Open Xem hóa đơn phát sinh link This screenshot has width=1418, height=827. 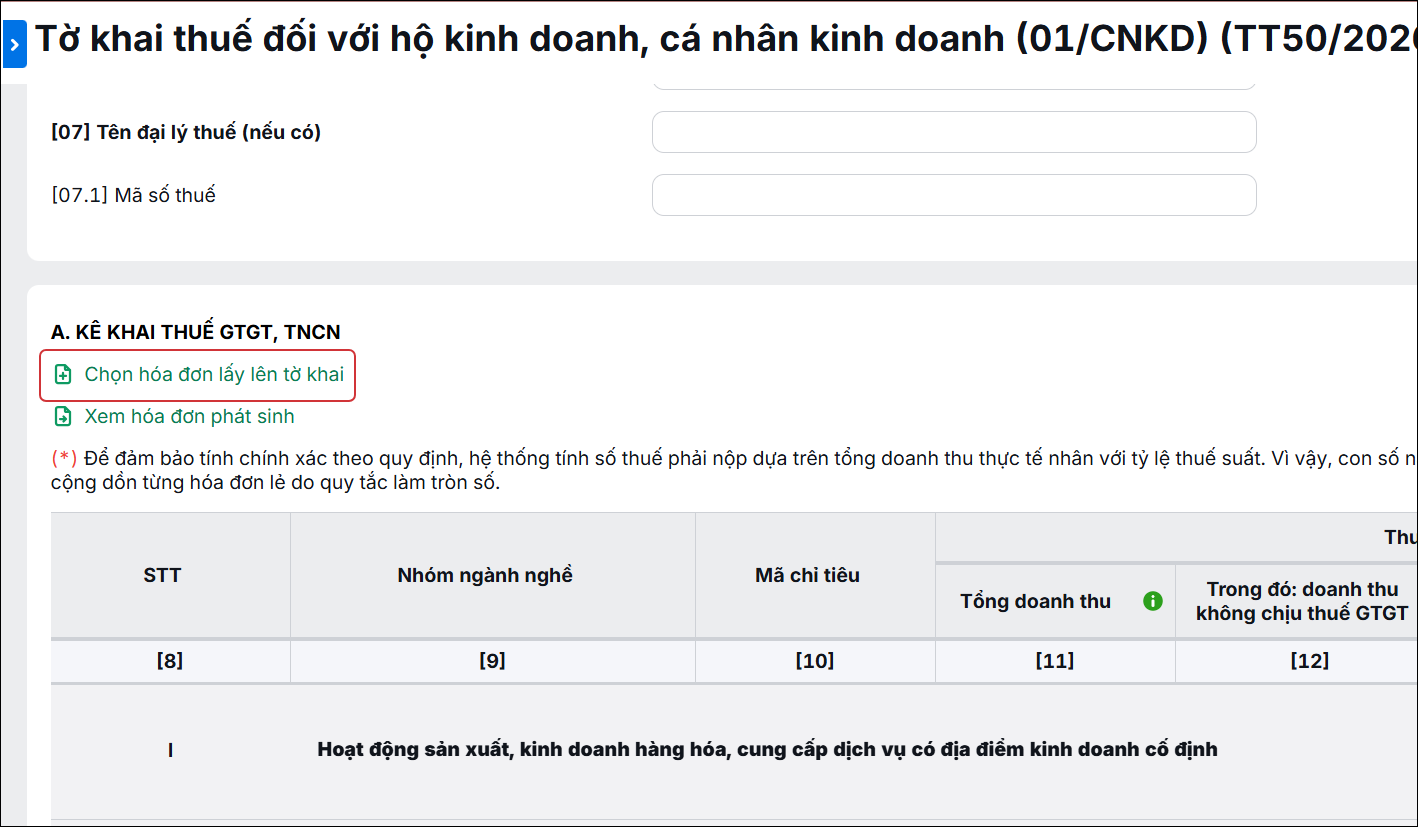click(189, 416)
